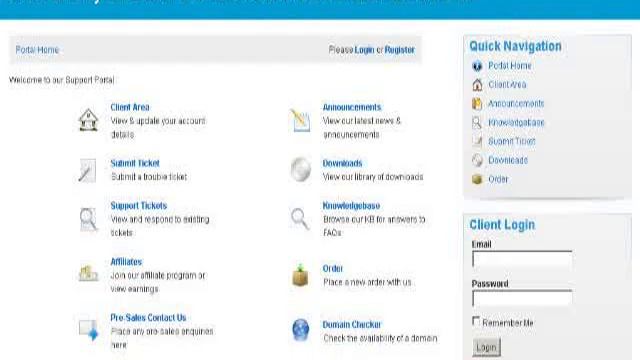Screen dimensions: 640x360
Task: Click the Announcements notepad icon
Action: pyautogui.click(x=301, y=120)
